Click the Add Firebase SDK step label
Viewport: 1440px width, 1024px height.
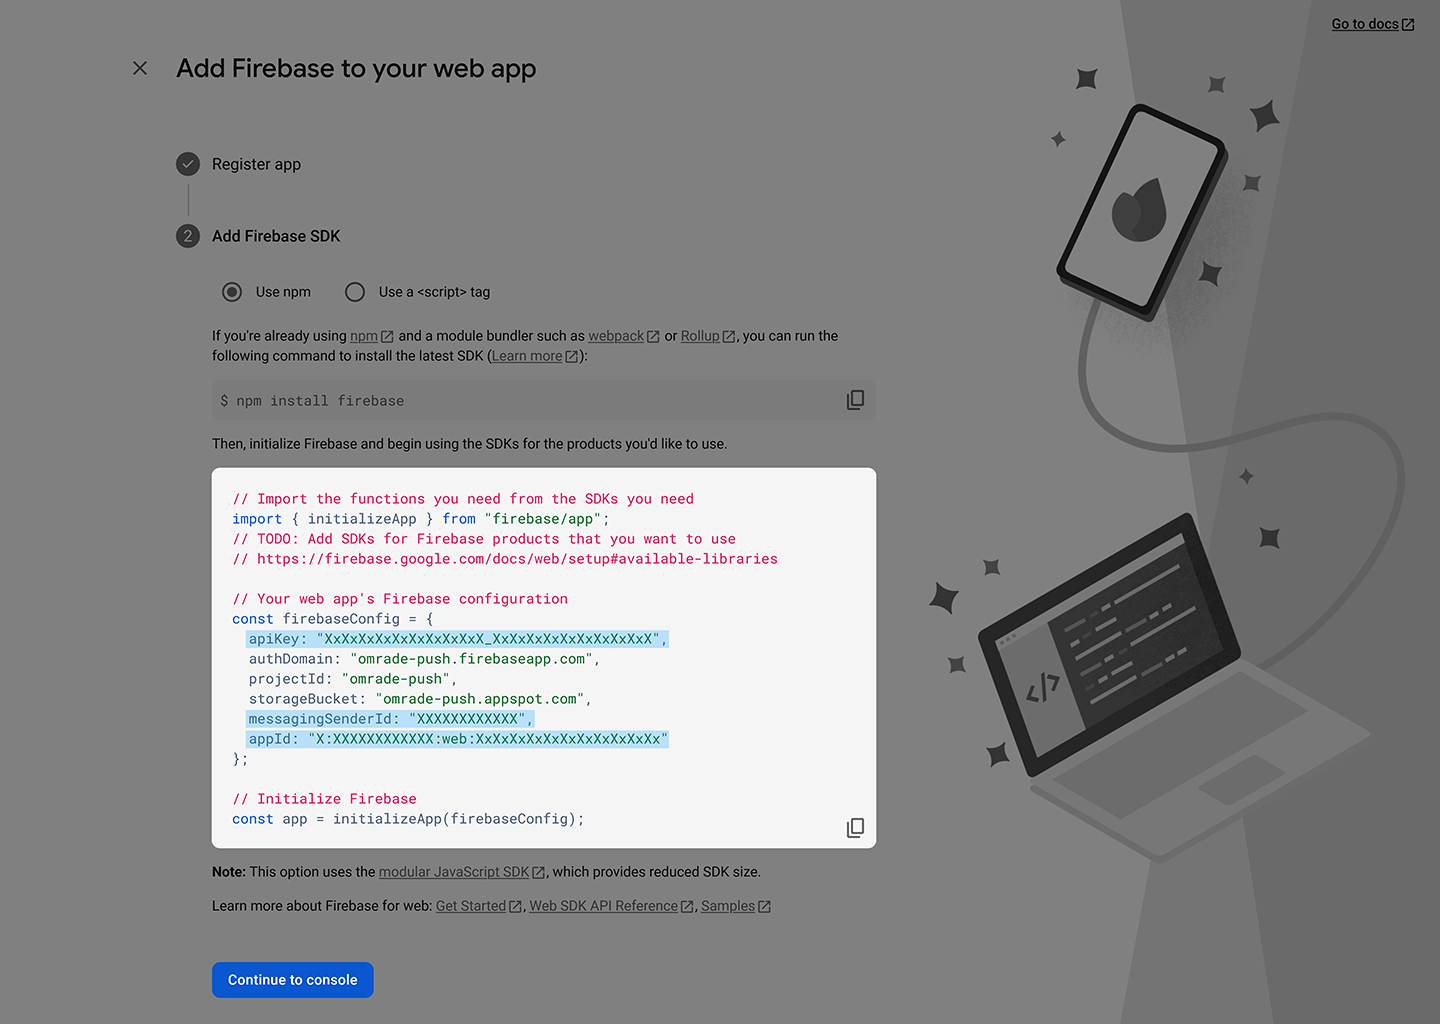276,236
